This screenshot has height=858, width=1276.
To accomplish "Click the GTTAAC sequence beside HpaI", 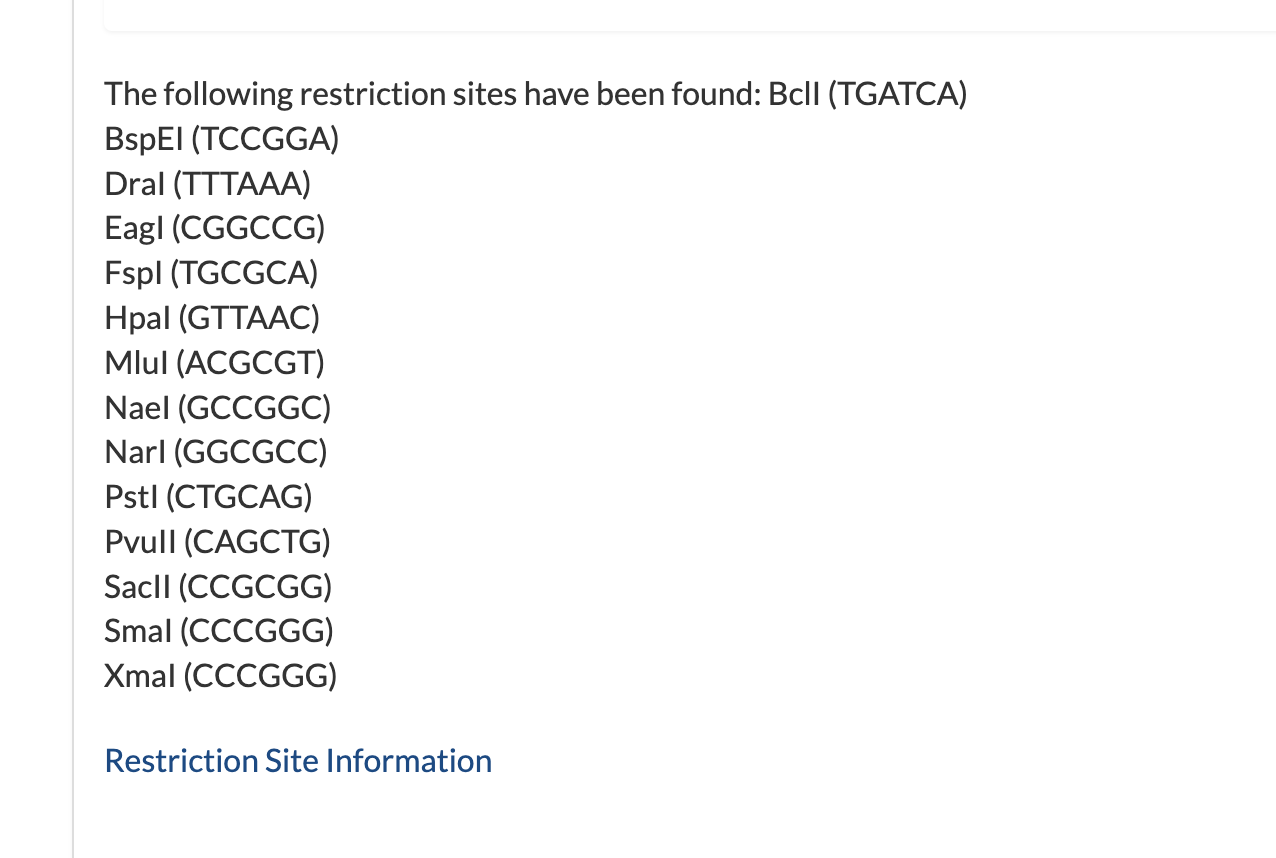I will (x=249, y=319).
